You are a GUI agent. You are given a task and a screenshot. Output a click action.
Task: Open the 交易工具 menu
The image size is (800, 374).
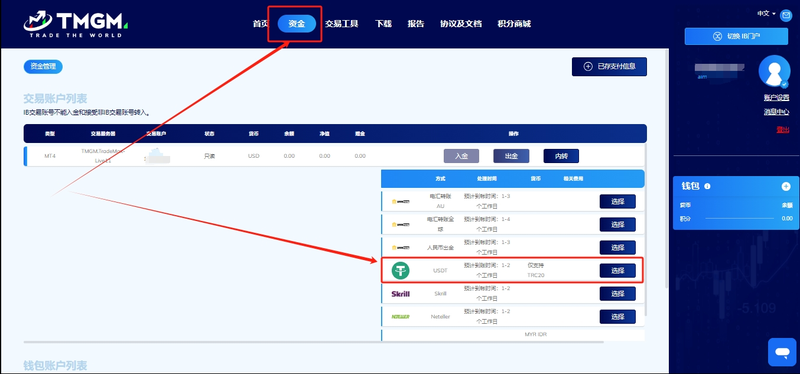[x=341, y=23]
